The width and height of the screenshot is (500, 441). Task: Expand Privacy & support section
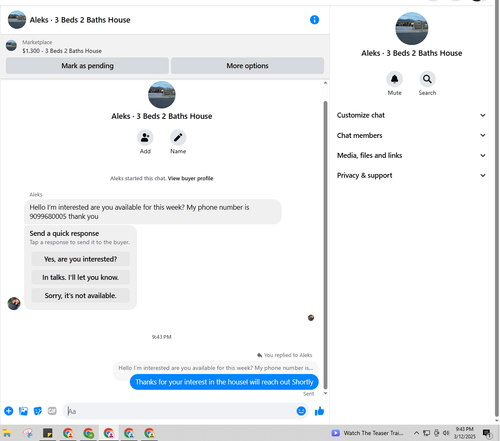click(x=411, y=175)
